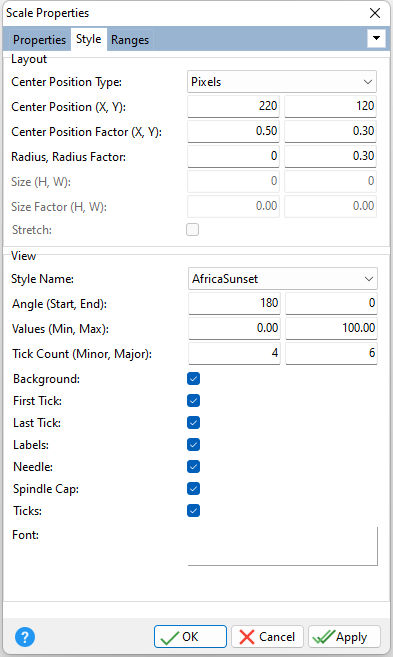Select the Style tab
Screen dimensions: 393x657
tap(88, 39)
